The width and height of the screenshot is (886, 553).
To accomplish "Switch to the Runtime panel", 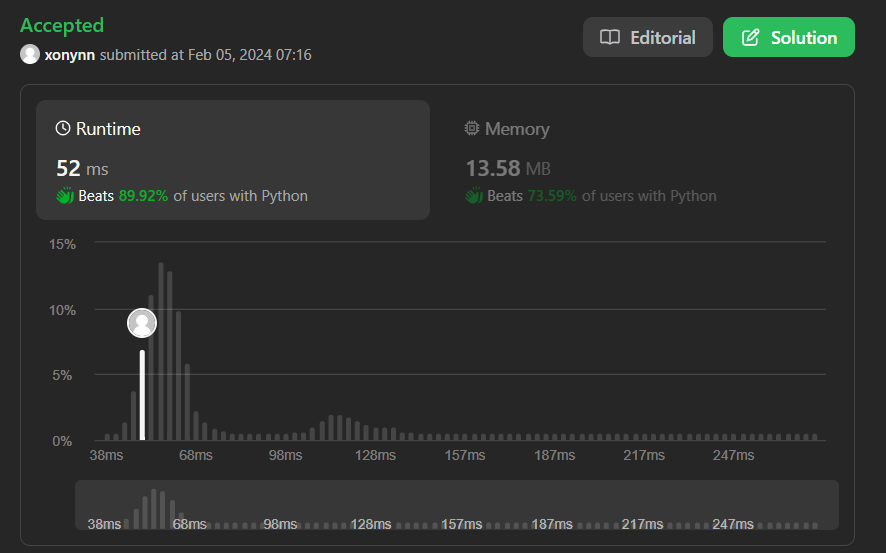I will [233, 160].
